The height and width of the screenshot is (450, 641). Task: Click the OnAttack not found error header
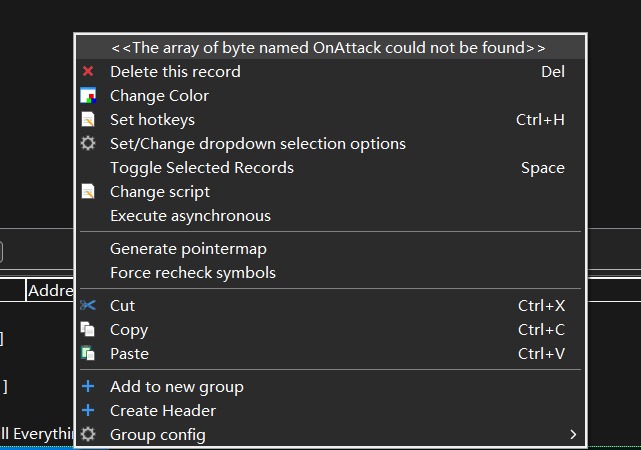pyautogui.click(x=328, y=48)
